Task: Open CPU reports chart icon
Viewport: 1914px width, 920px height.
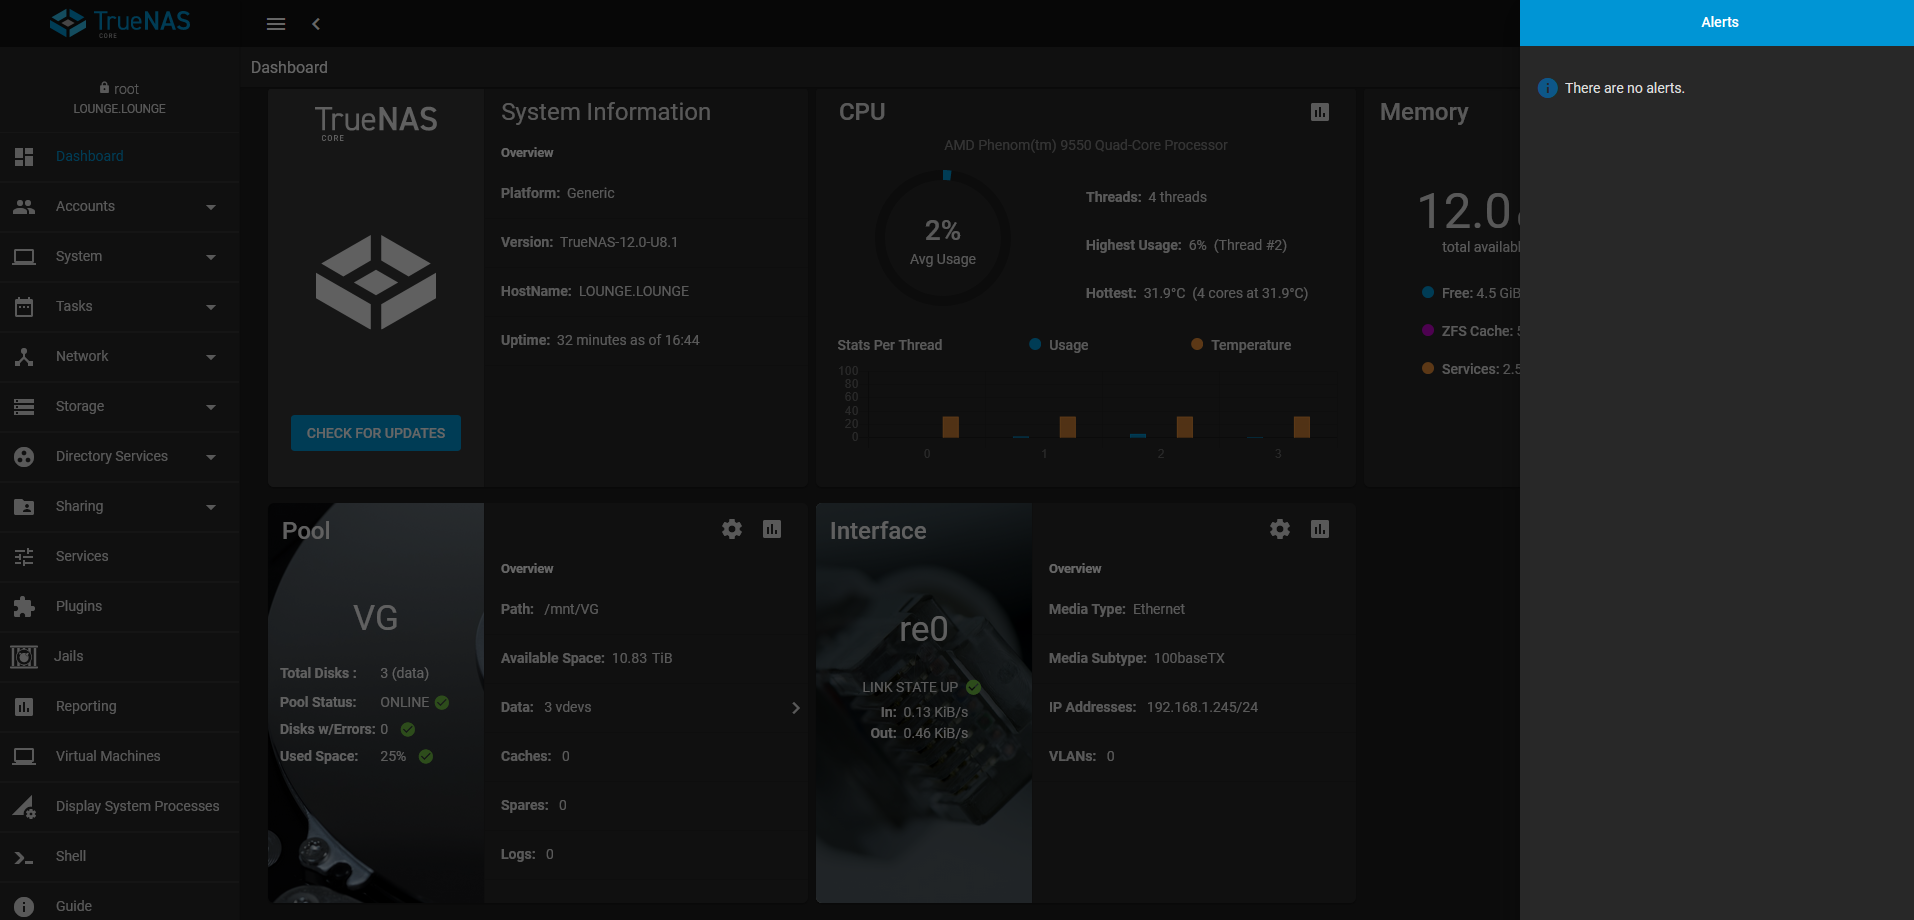Action: pos(1320,112)
